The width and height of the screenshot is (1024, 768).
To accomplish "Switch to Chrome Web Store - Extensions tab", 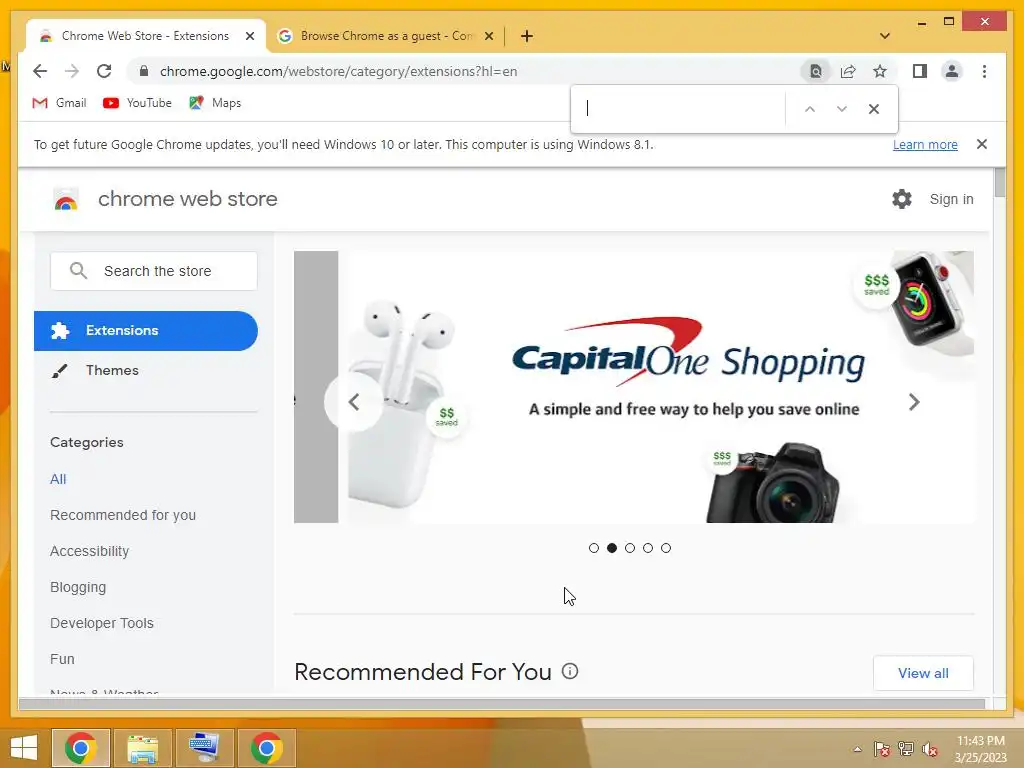I will (x=145, y=36).
